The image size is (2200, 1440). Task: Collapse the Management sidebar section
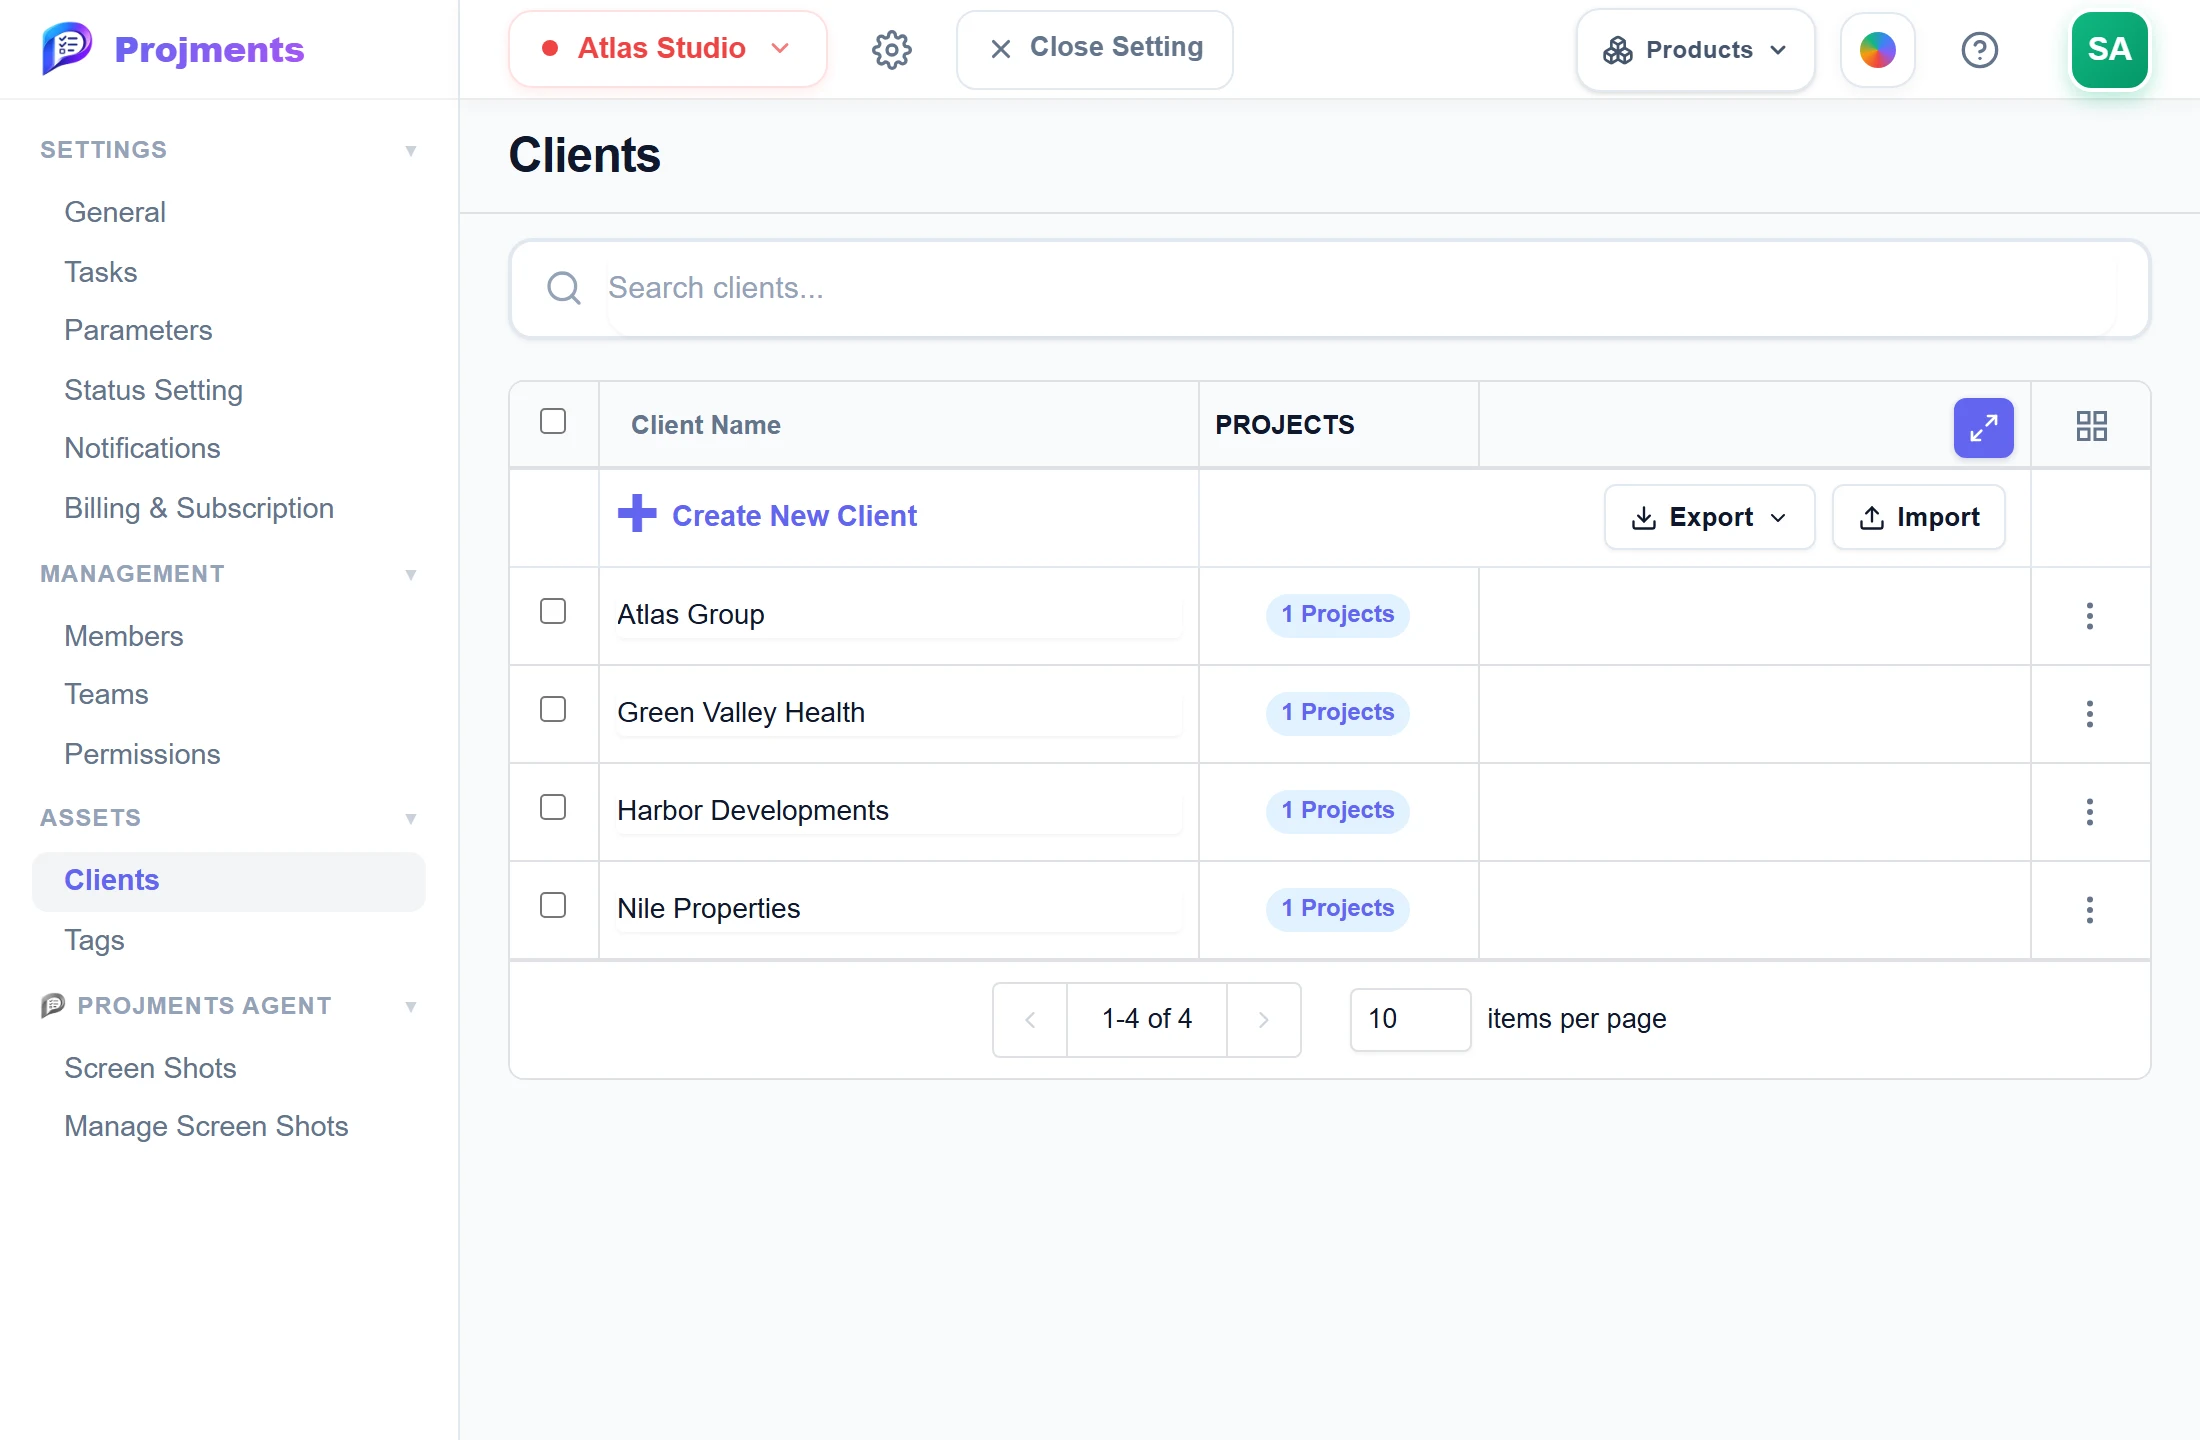pyautogui.click(x=410, y=575)
